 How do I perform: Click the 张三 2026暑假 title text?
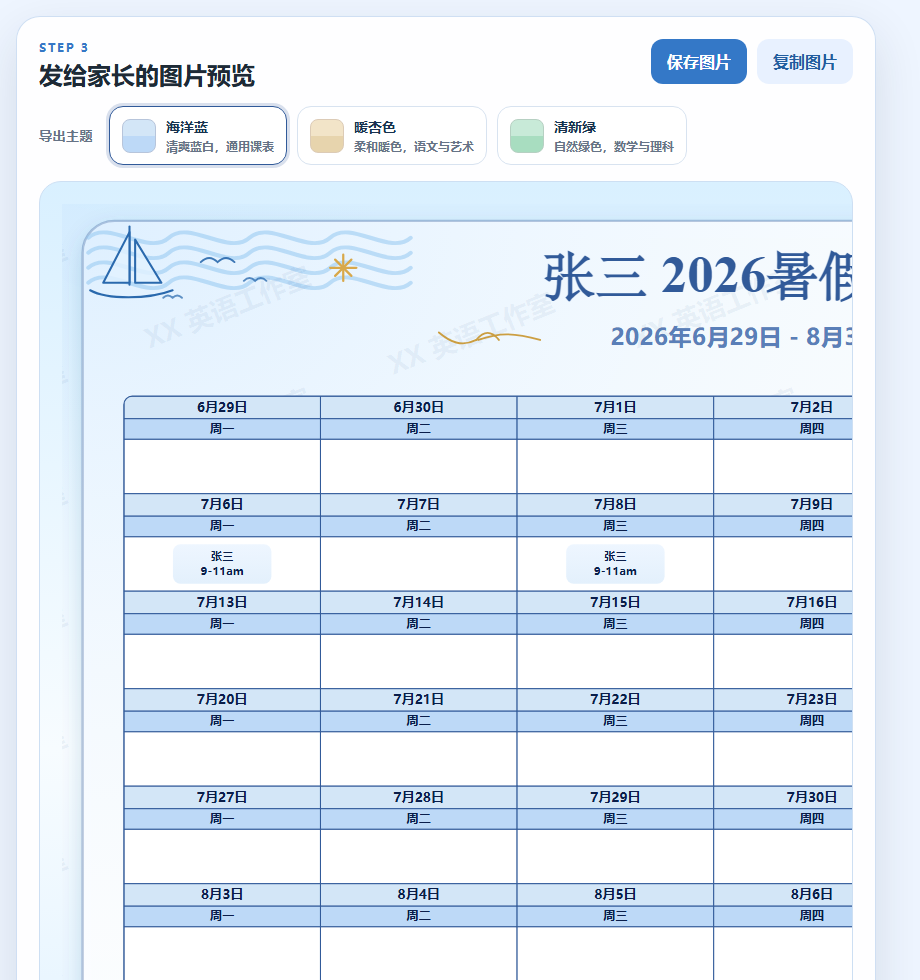(698, 276)
